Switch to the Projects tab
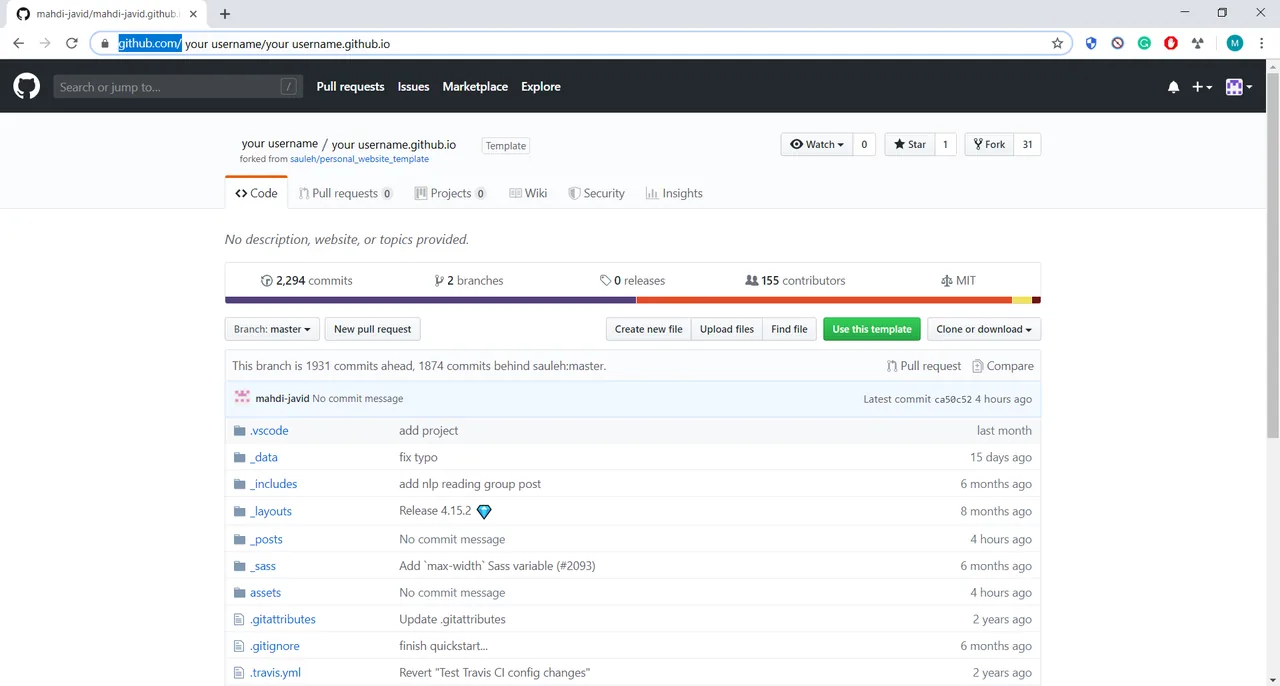Viewport: 1280px width, 686px height. 450,193
